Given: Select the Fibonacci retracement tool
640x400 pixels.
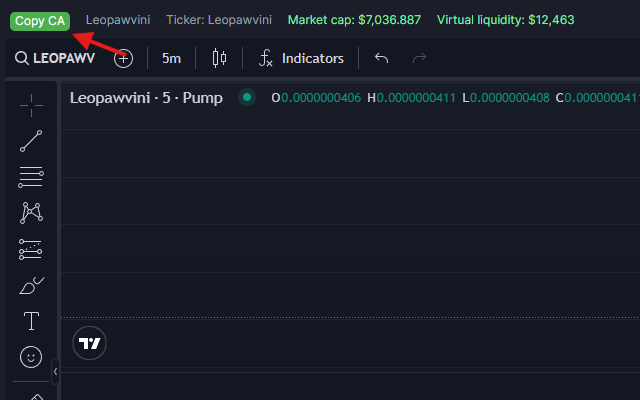Looking at the screenshot, I should click(x=31, y=177).
